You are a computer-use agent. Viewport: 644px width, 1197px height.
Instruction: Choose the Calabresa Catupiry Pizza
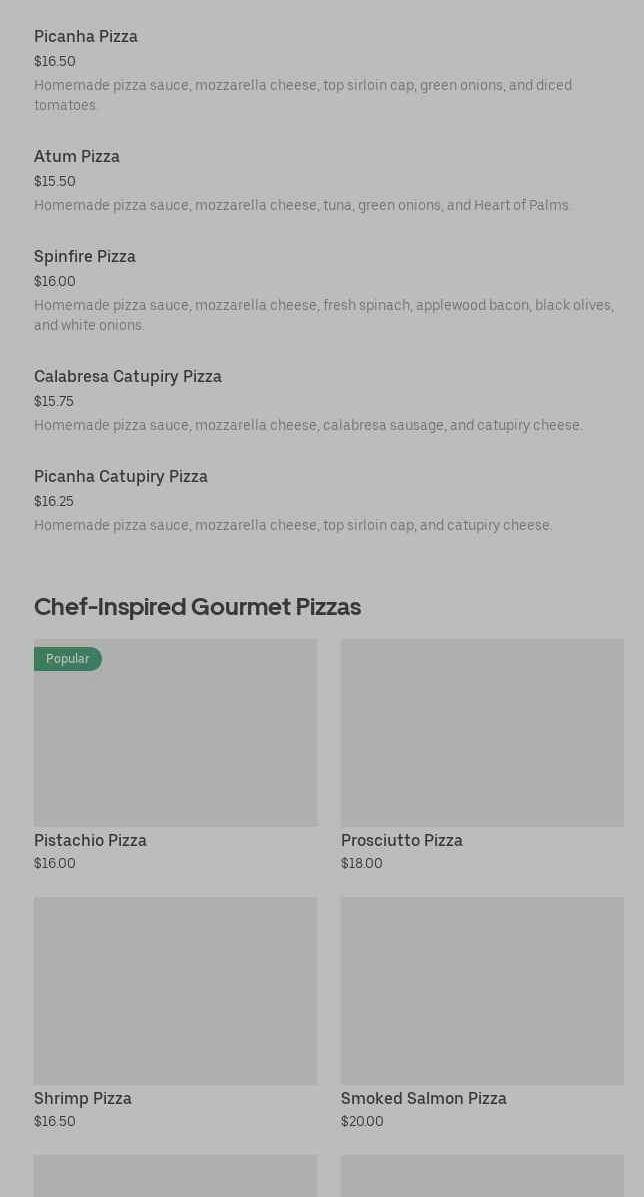coord(128,377)
